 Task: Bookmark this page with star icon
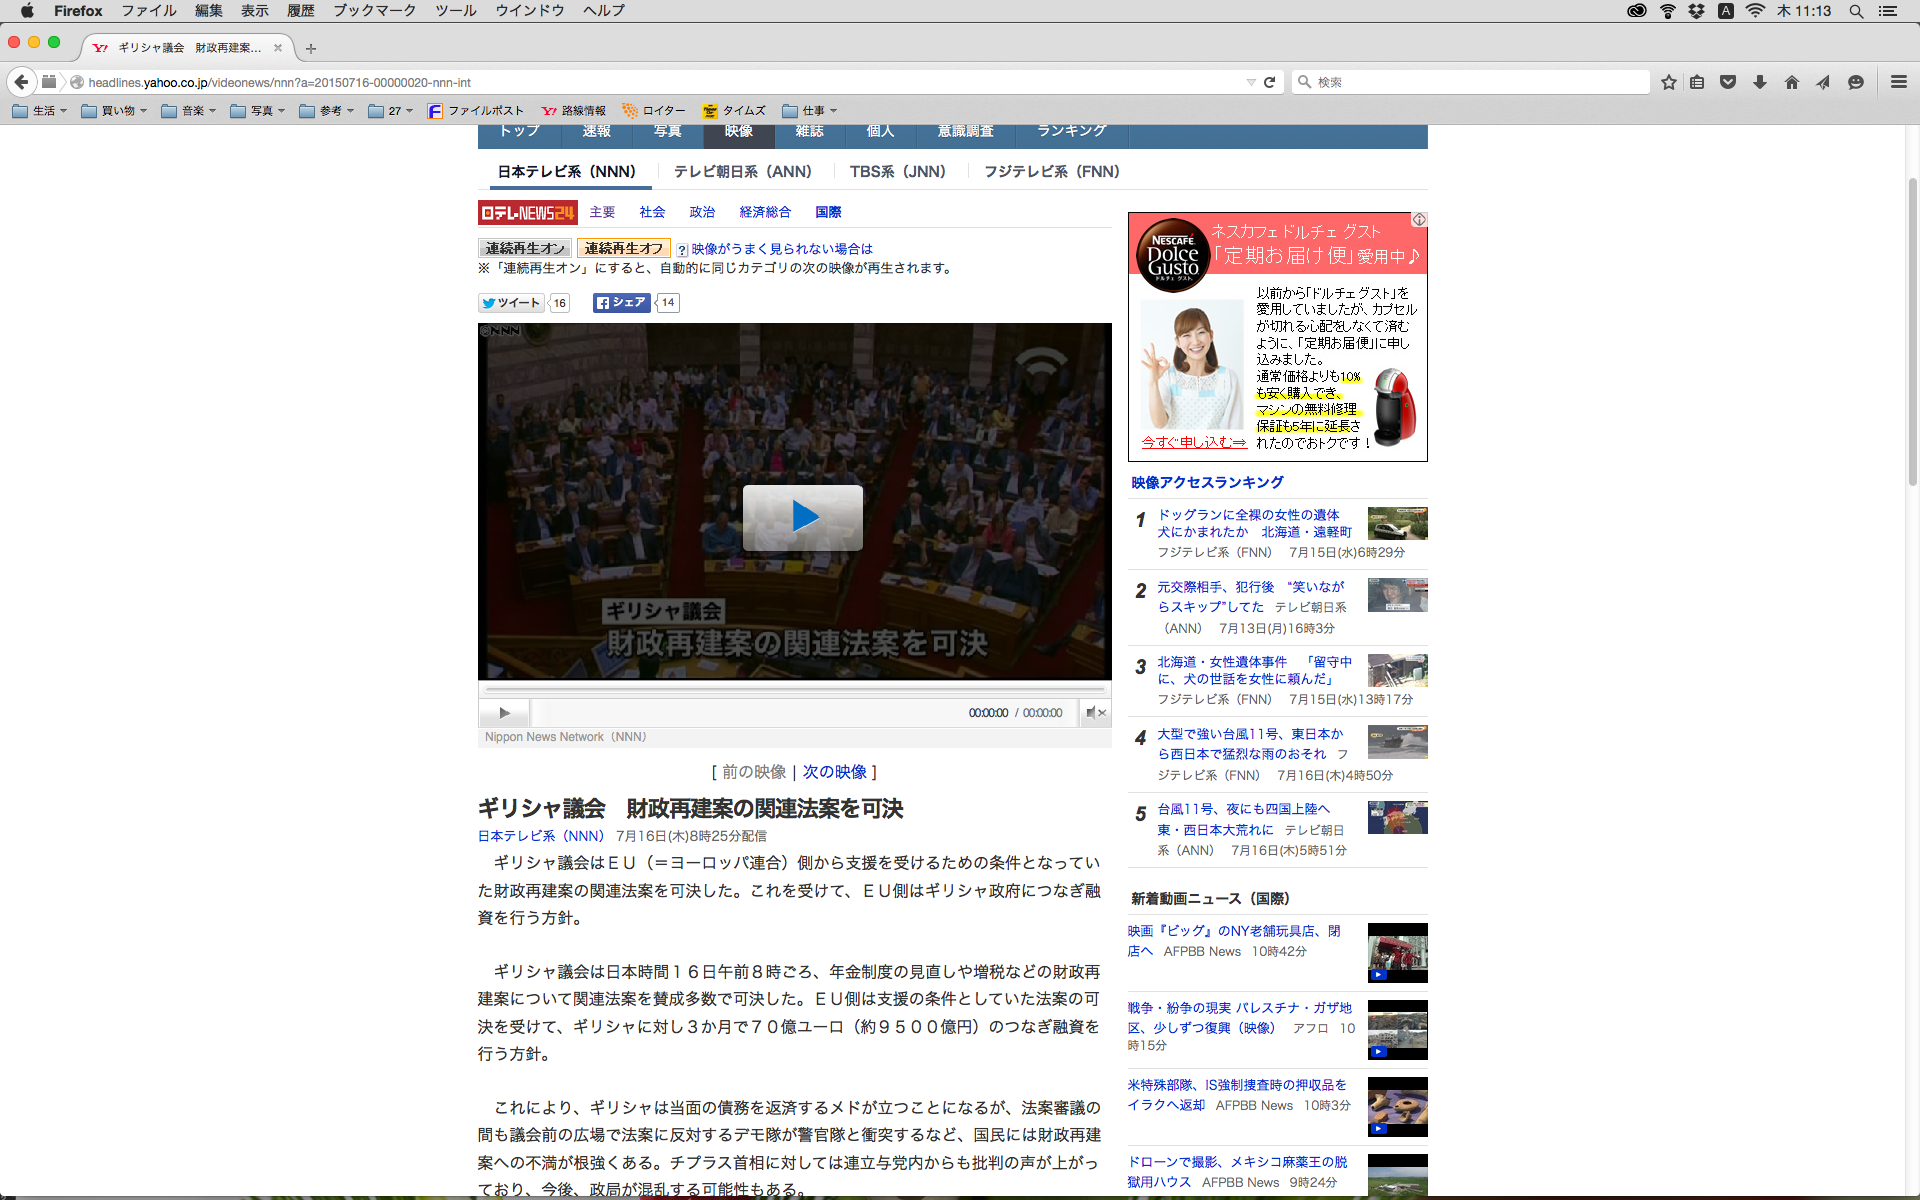[1668, 82]
